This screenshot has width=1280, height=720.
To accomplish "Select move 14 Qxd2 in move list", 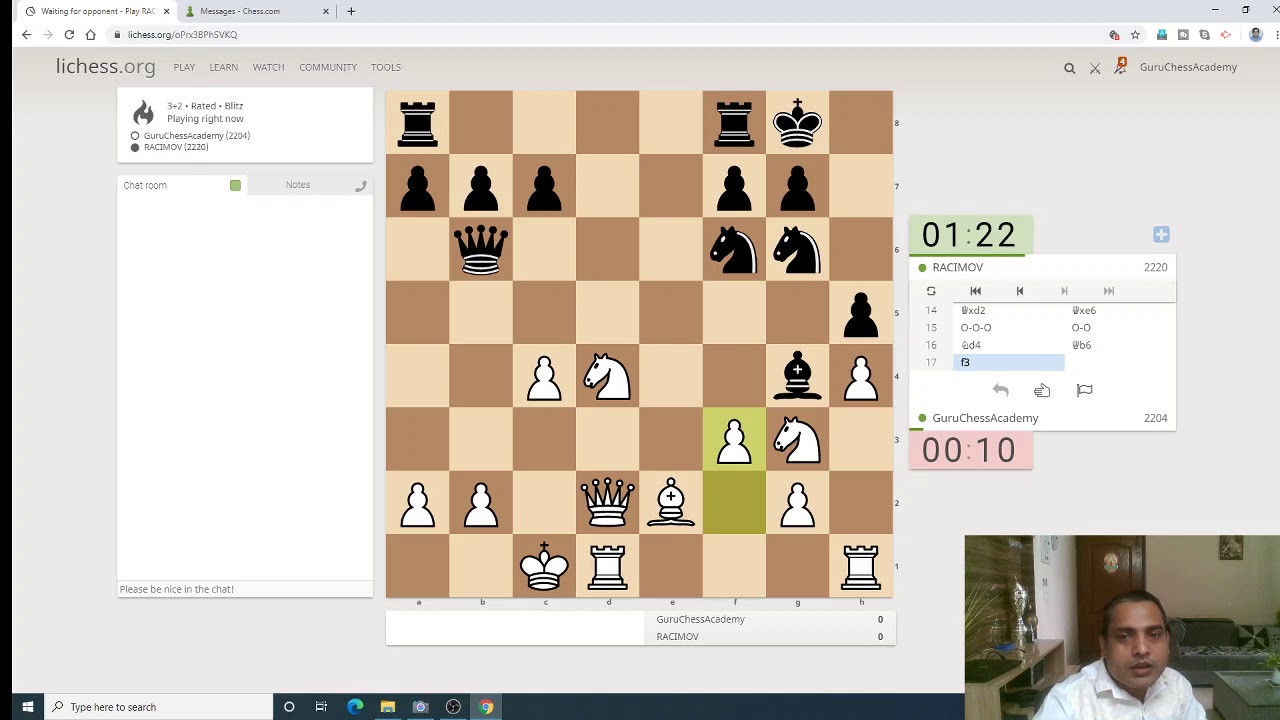I will (x=1008, y=310).
